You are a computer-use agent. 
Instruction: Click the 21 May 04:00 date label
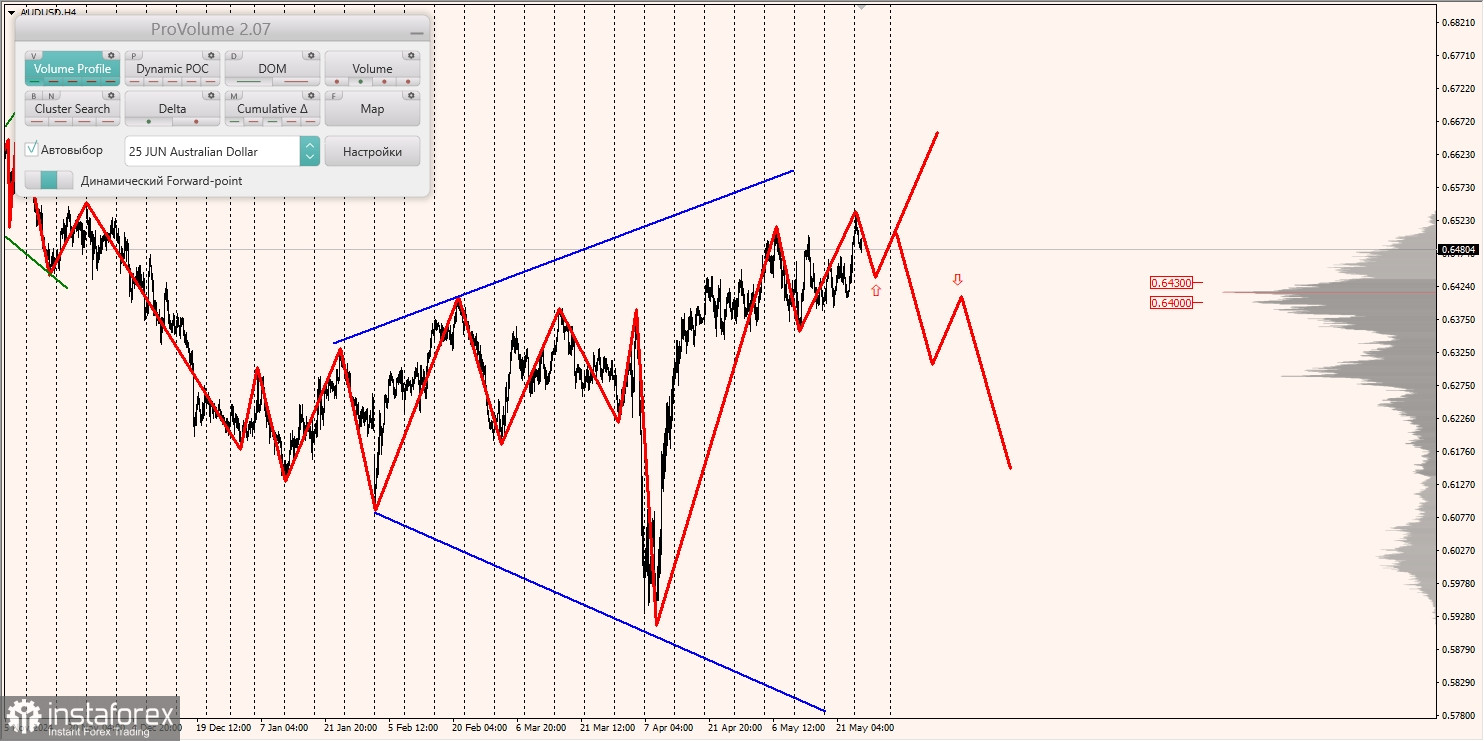[865, 727]
